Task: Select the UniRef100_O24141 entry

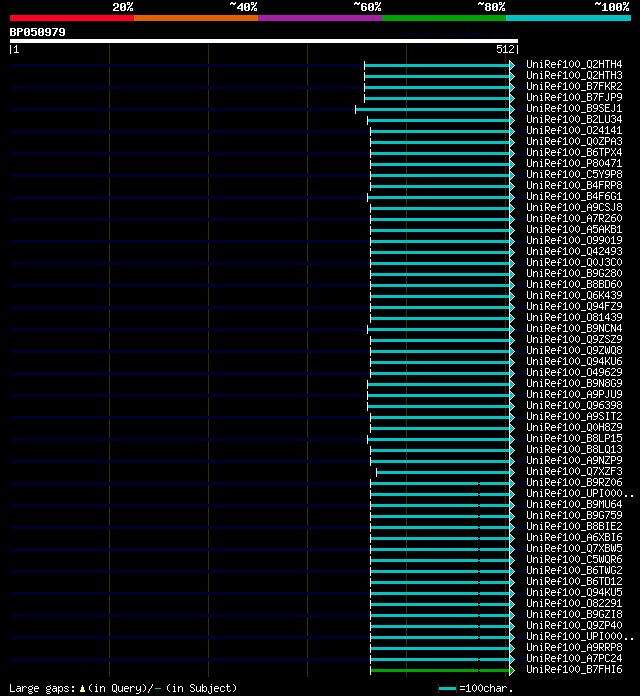Action: coord(574,130)
